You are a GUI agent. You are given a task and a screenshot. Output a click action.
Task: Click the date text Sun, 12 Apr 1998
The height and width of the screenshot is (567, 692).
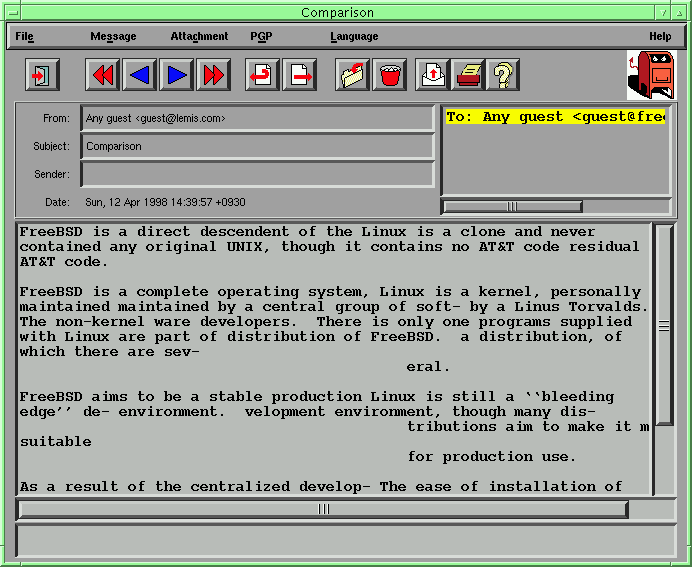[165, 202]
